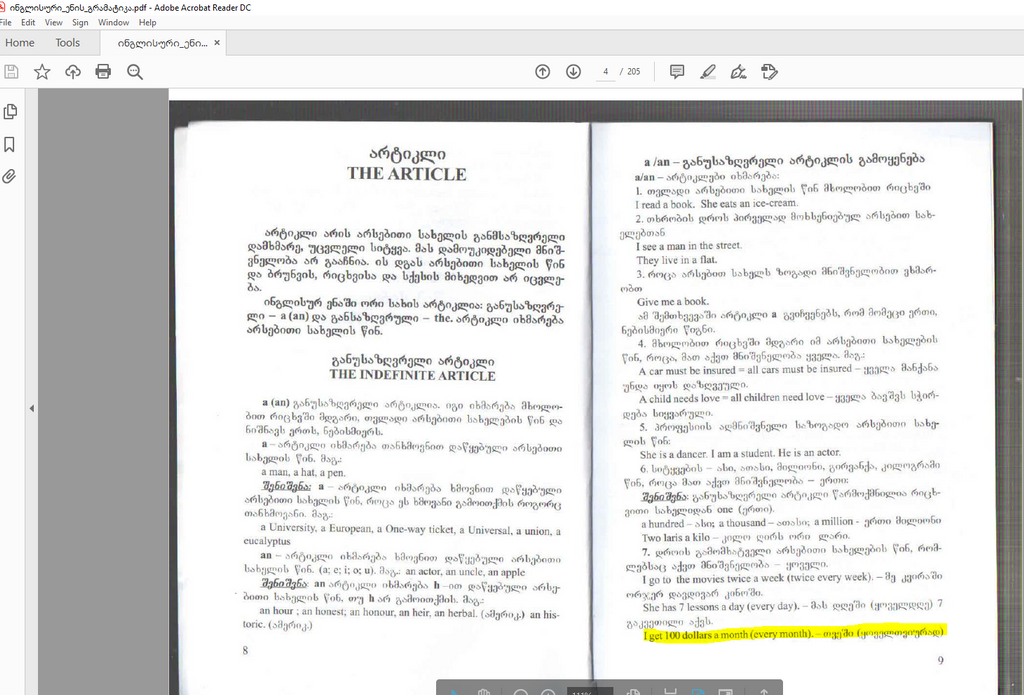Open the View menu
Screen dimensions: 1024x695
coord(54,22)
